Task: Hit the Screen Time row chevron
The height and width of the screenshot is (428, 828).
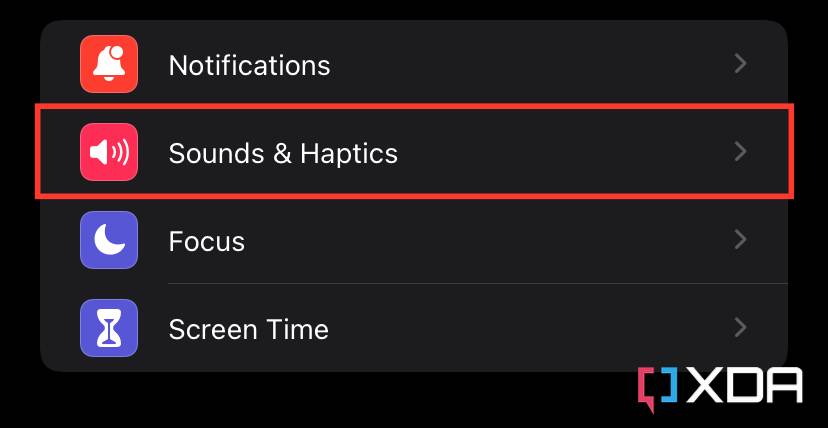Action: tap(741, 328)
